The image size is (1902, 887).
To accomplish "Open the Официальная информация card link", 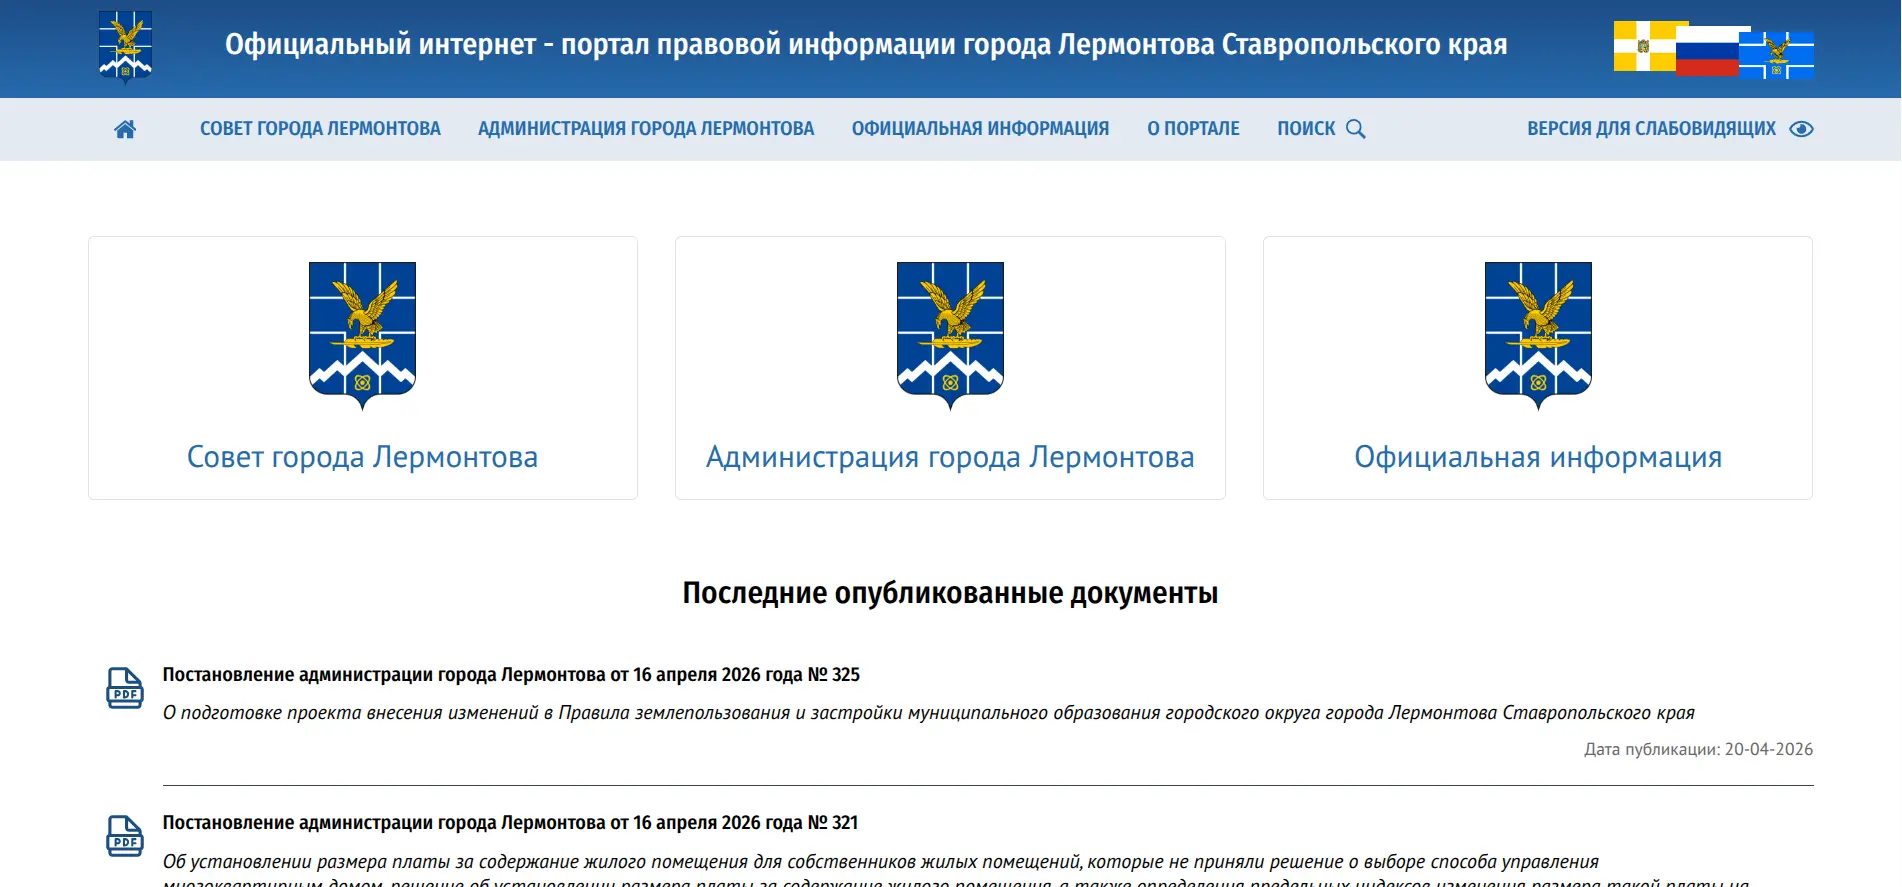I will [x=1538, y=457].
